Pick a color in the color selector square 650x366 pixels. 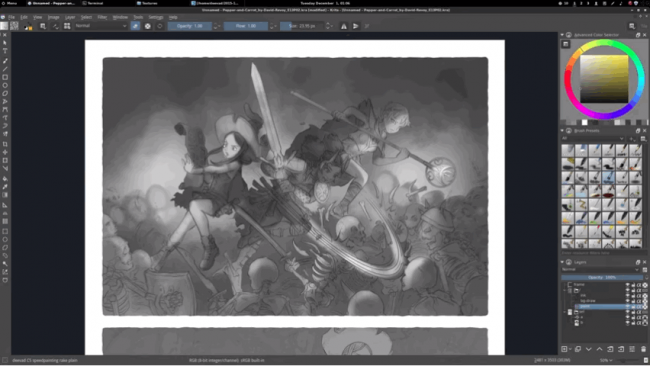(604, 79)
